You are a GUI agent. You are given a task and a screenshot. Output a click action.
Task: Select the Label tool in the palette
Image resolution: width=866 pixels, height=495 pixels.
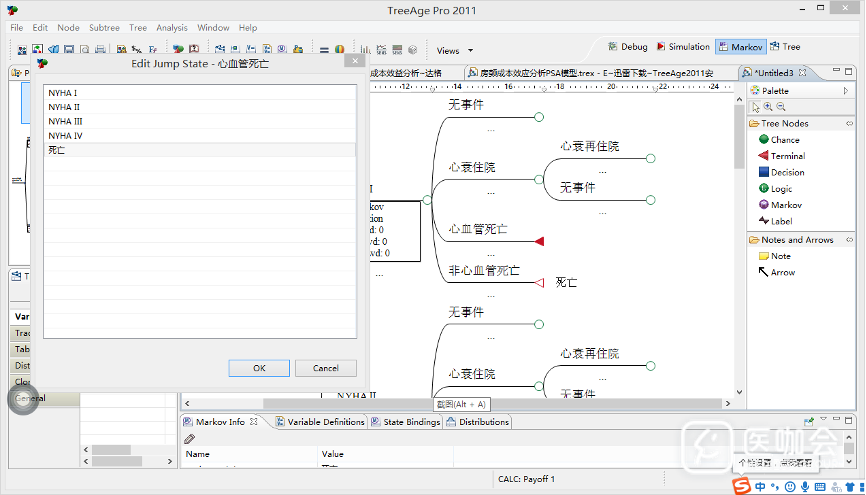[781, 221]
